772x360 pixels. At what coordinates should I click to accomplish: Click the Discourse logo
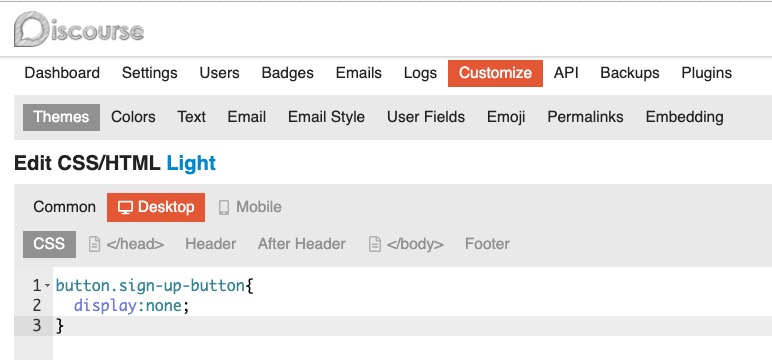pos(79,30)
